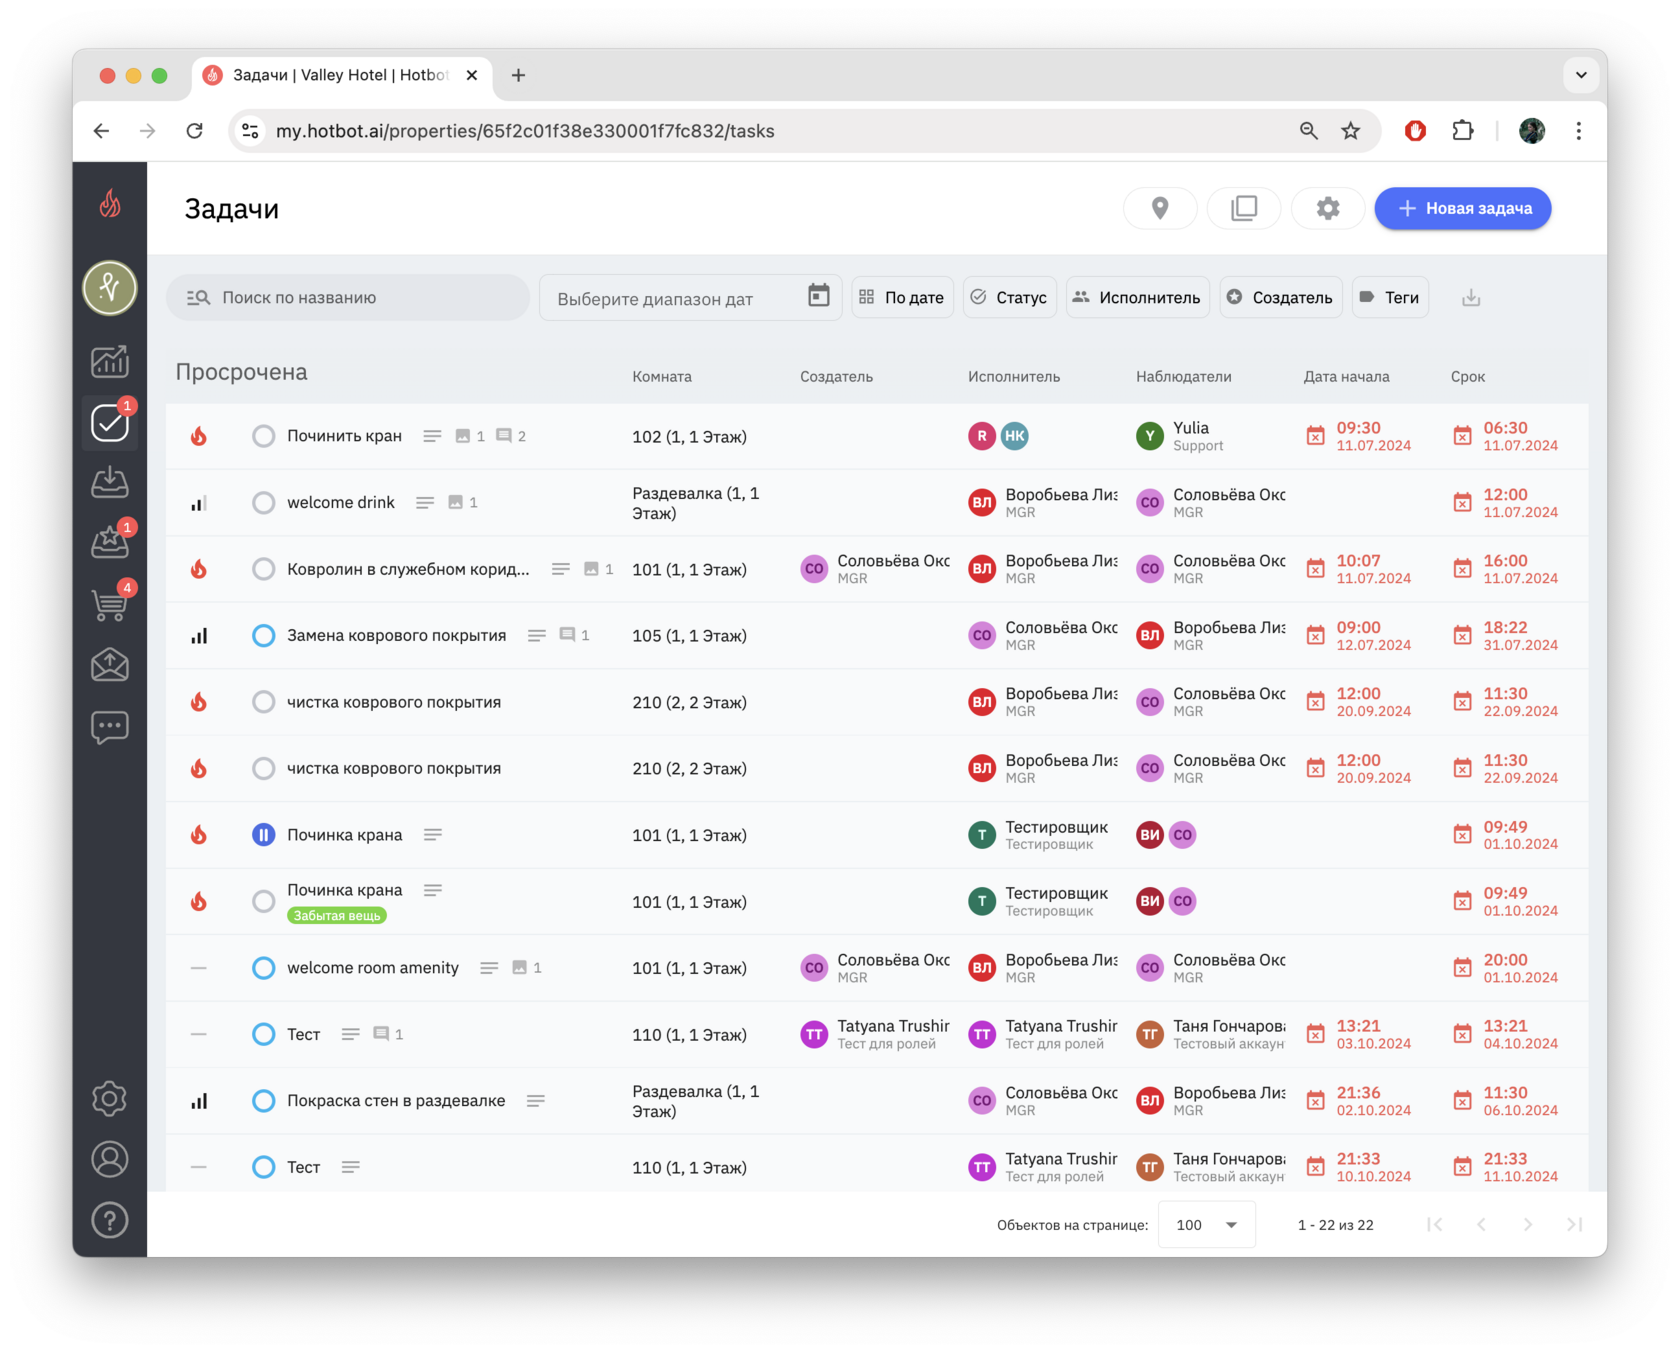Viewport: 1680px width, 1353px height.
Task: Click the Срок column header
Action: coord(1468,377)
